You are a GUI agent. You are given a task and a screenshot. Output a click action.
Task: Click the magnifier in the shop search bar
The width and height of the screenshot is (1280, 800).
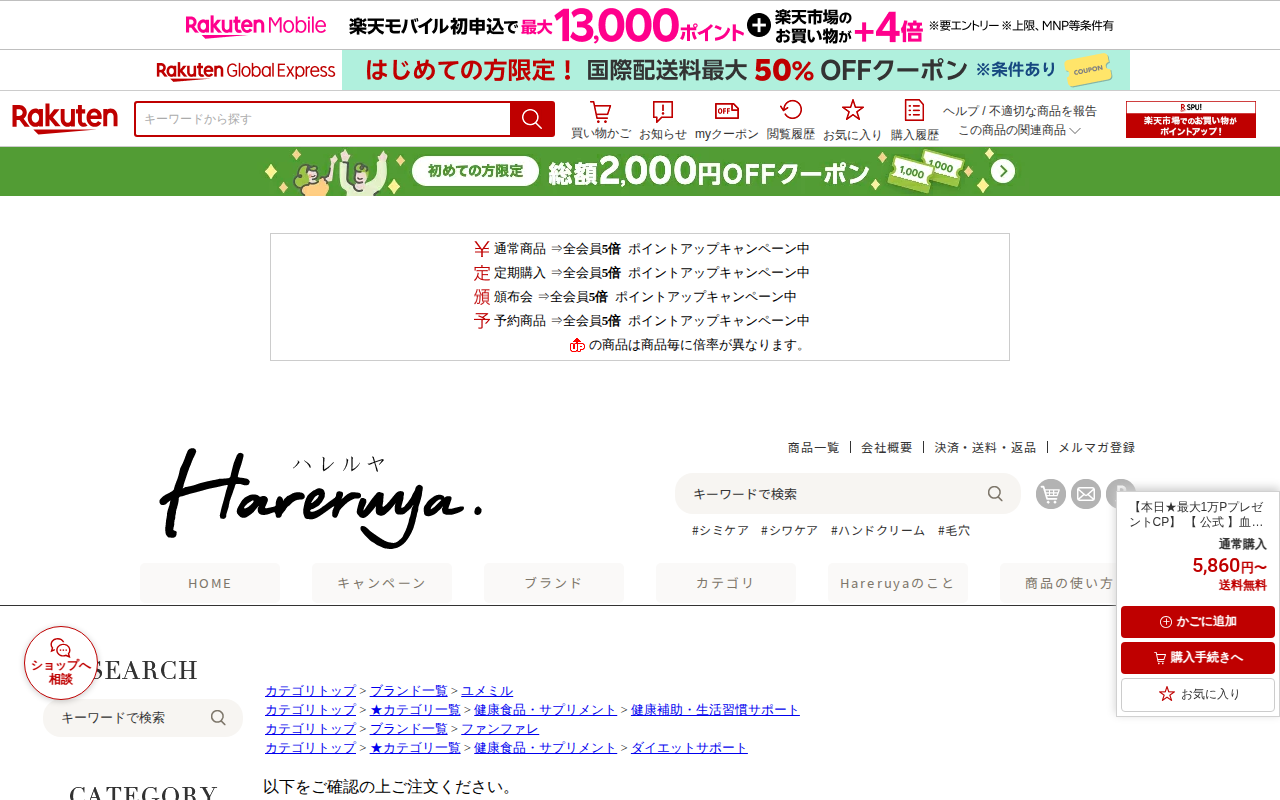995,493
